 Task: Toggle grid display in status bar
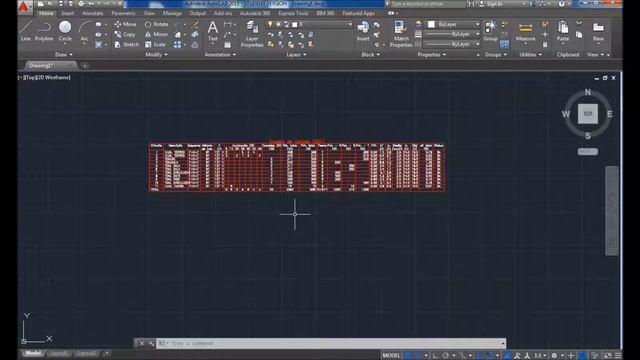pyautogui.click(x=408, y=356)
